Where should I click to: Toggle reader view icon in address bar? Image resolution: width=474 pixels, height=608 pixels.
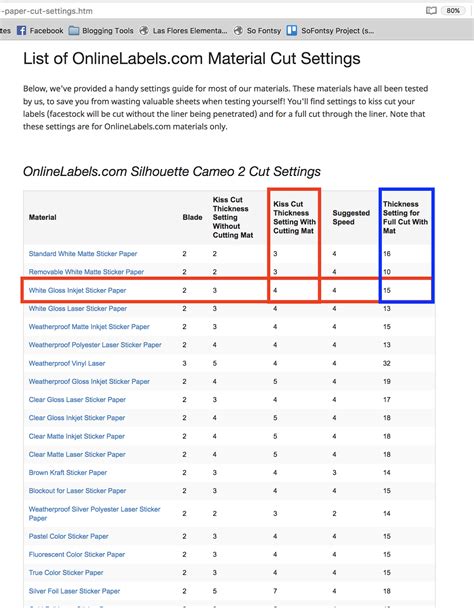tap(431, 10)
